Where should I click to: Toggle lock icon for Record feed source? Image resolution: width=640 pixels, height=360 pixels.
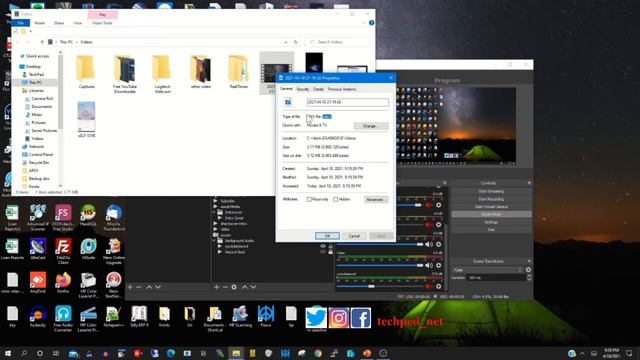(x=331, y=252)
